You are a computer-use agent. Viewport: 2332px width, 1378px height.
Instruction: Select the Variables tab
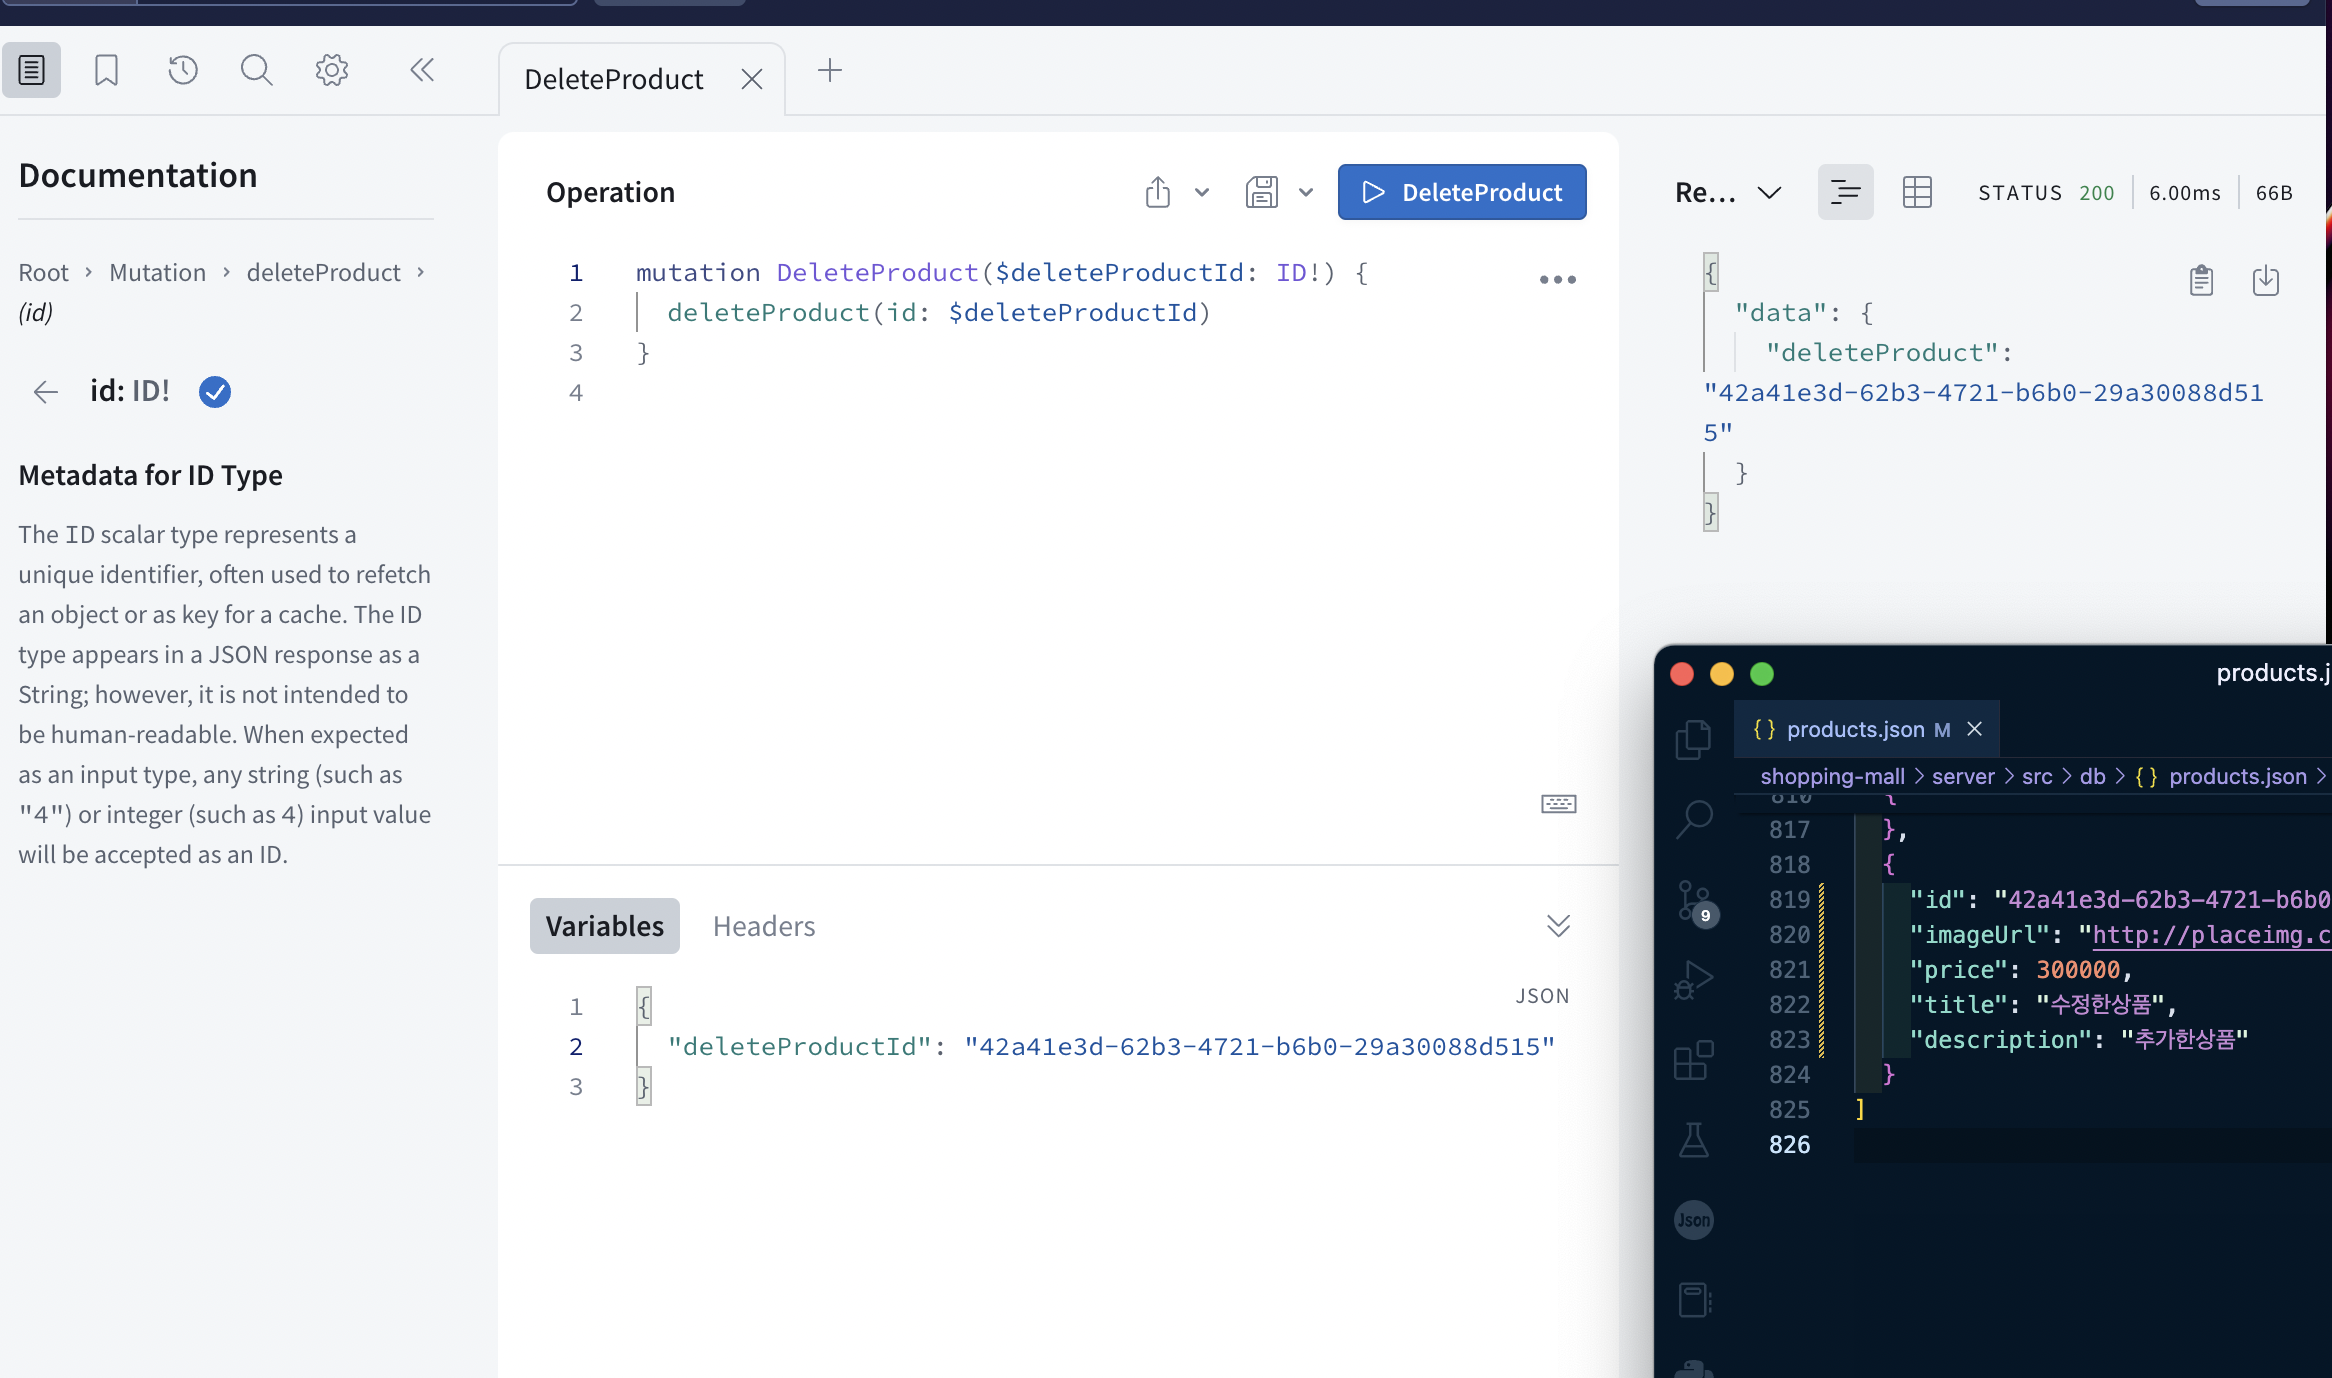point(604,926)
